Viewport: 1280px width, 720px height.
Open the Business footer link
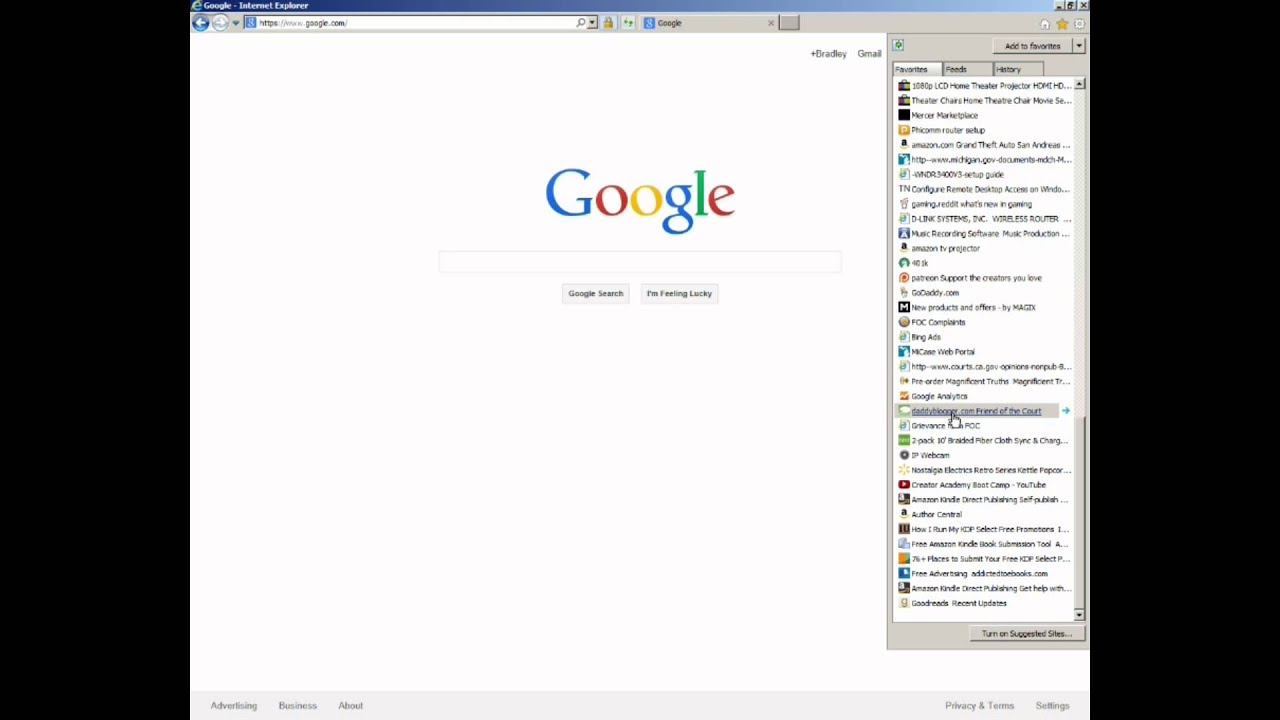[297, 706]
